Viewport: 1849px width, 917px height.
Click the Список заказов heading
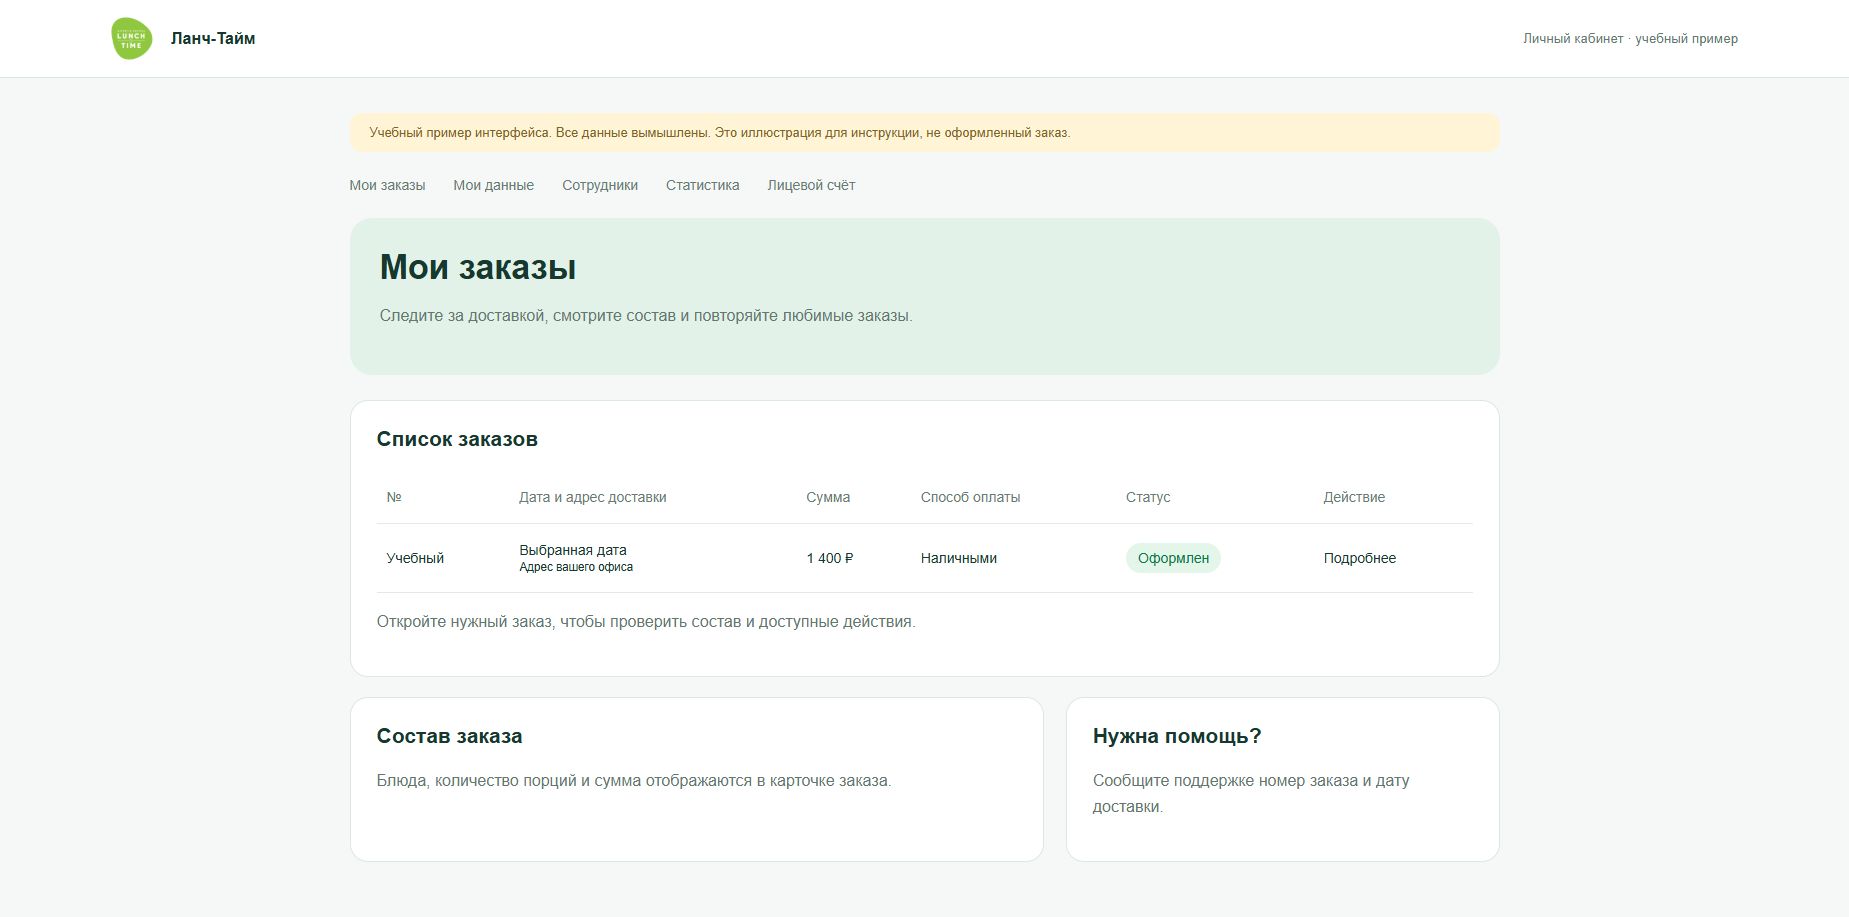click(457, 439)
